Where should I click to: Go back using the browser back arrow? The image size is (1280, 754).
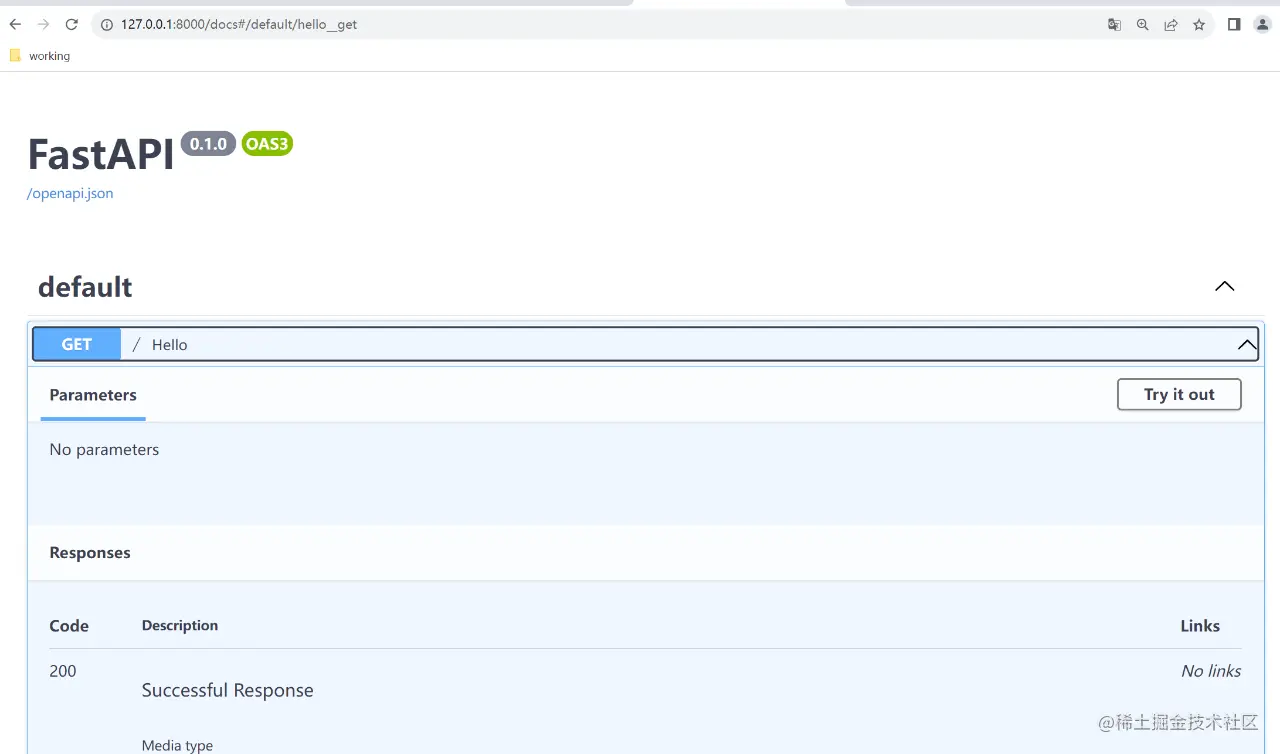click(15, 25)
